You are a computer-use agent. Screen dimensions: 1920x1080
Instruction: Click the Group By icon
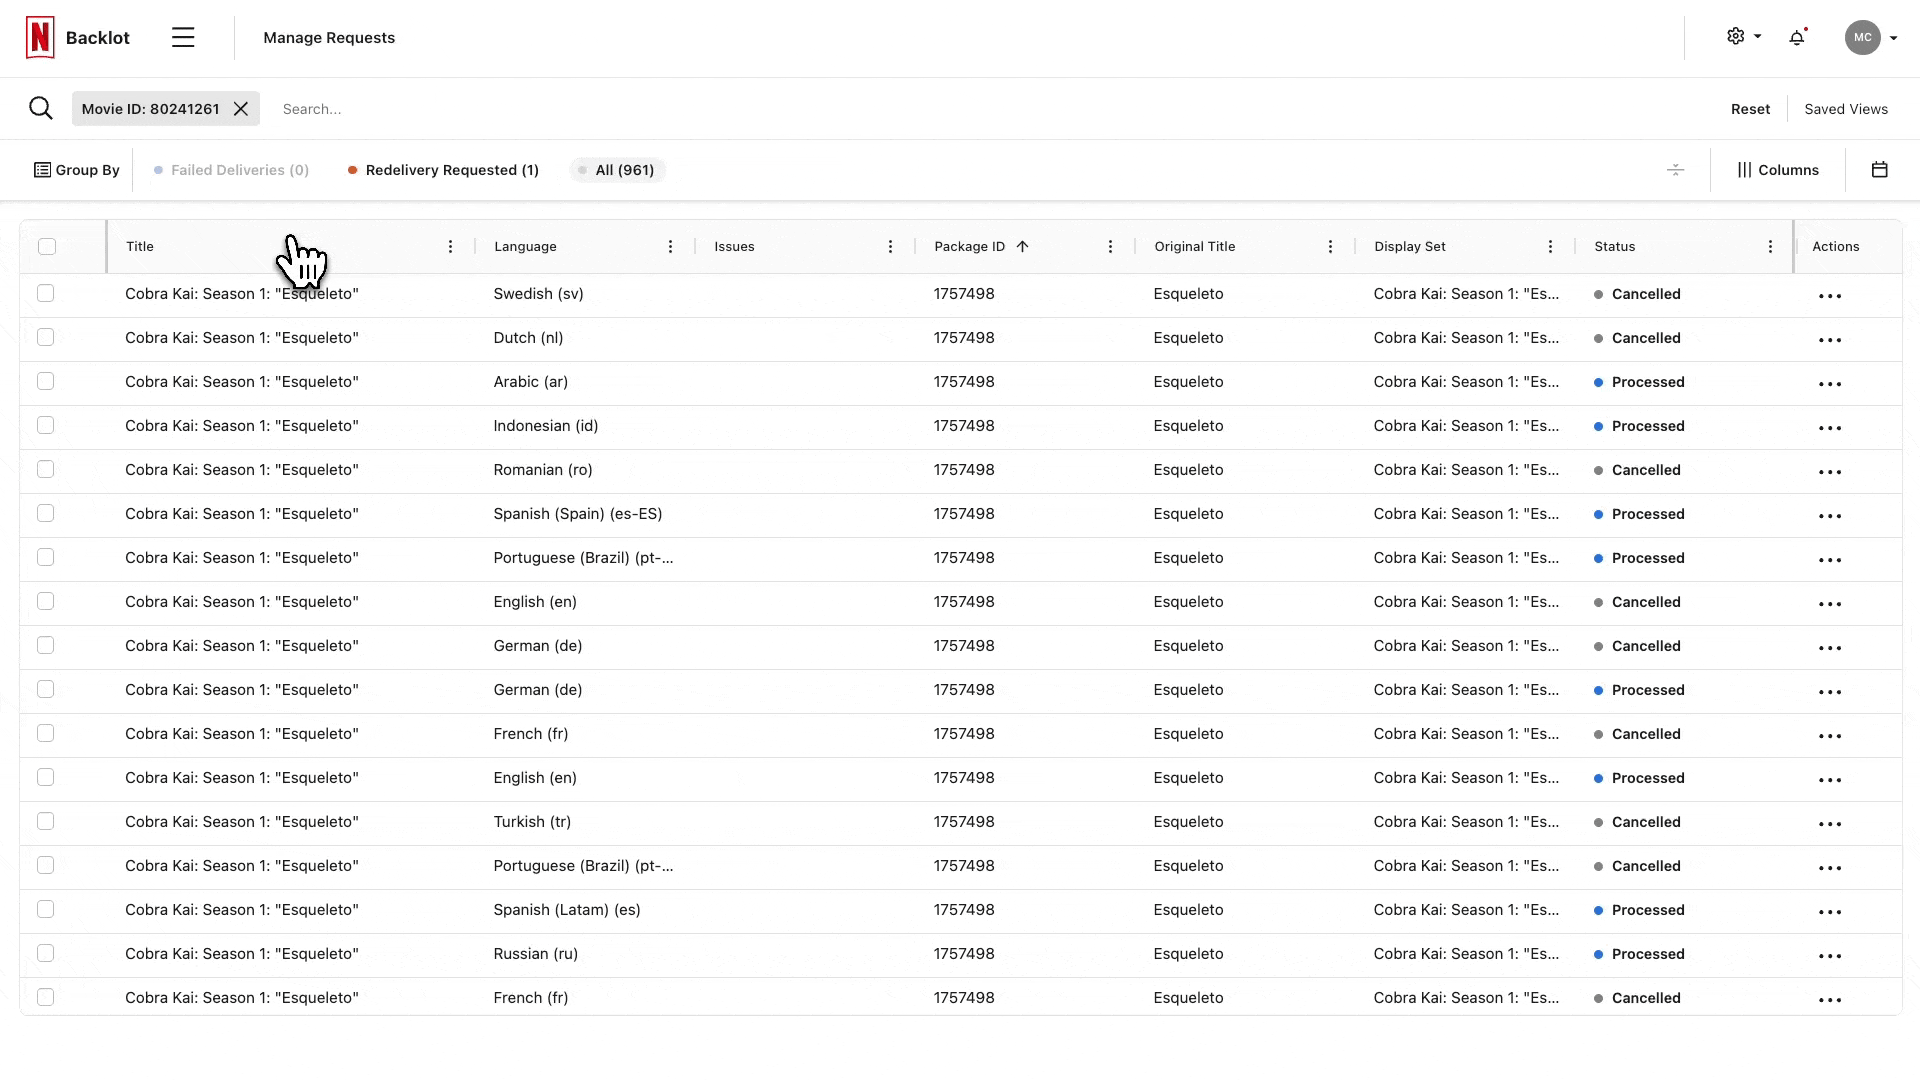coord(42,170)
